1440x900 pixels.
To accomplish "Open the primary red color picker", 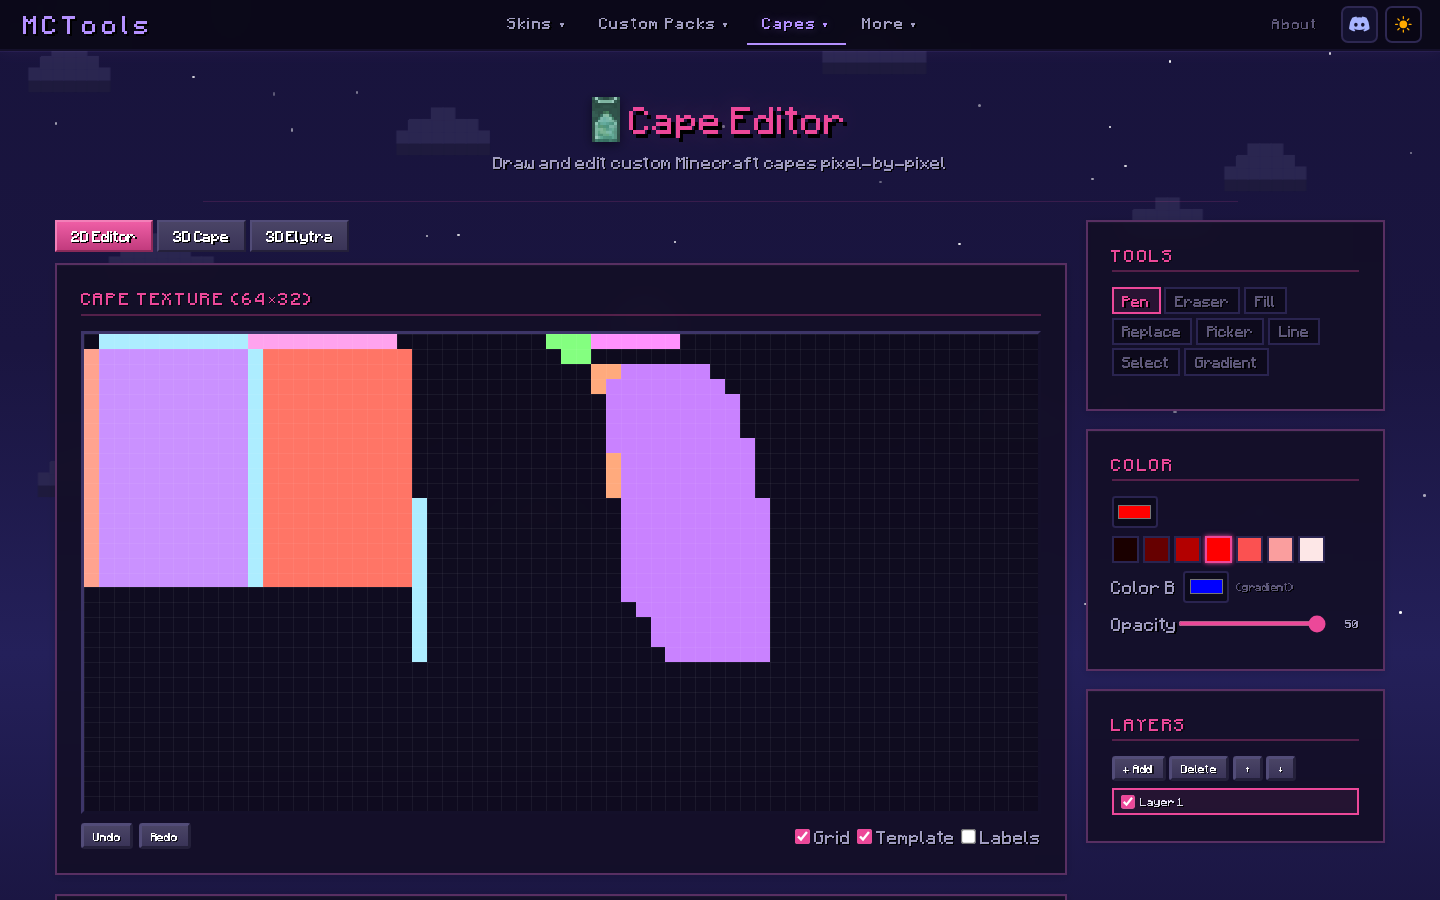I will click(x=1134, y=512).
